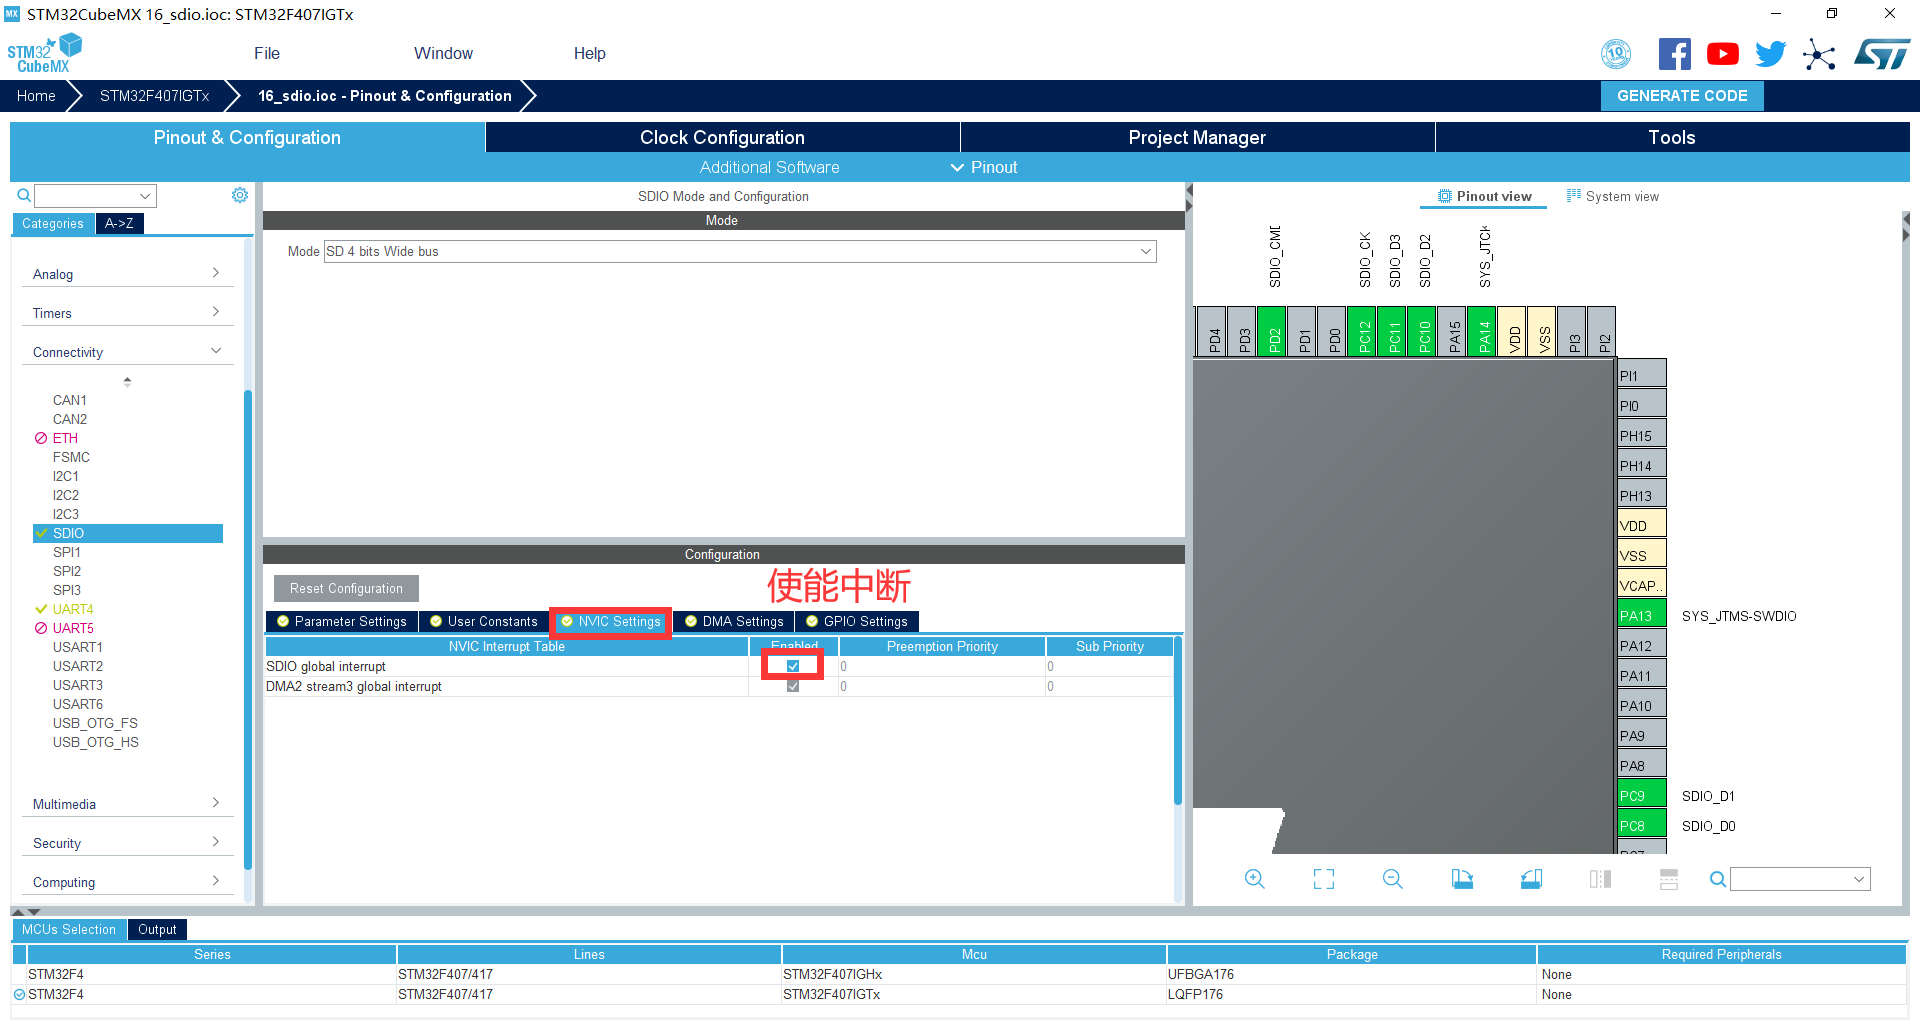Click the peripheral list vertical scrollbar
1920x1030 pixels.
pos(247,600)
